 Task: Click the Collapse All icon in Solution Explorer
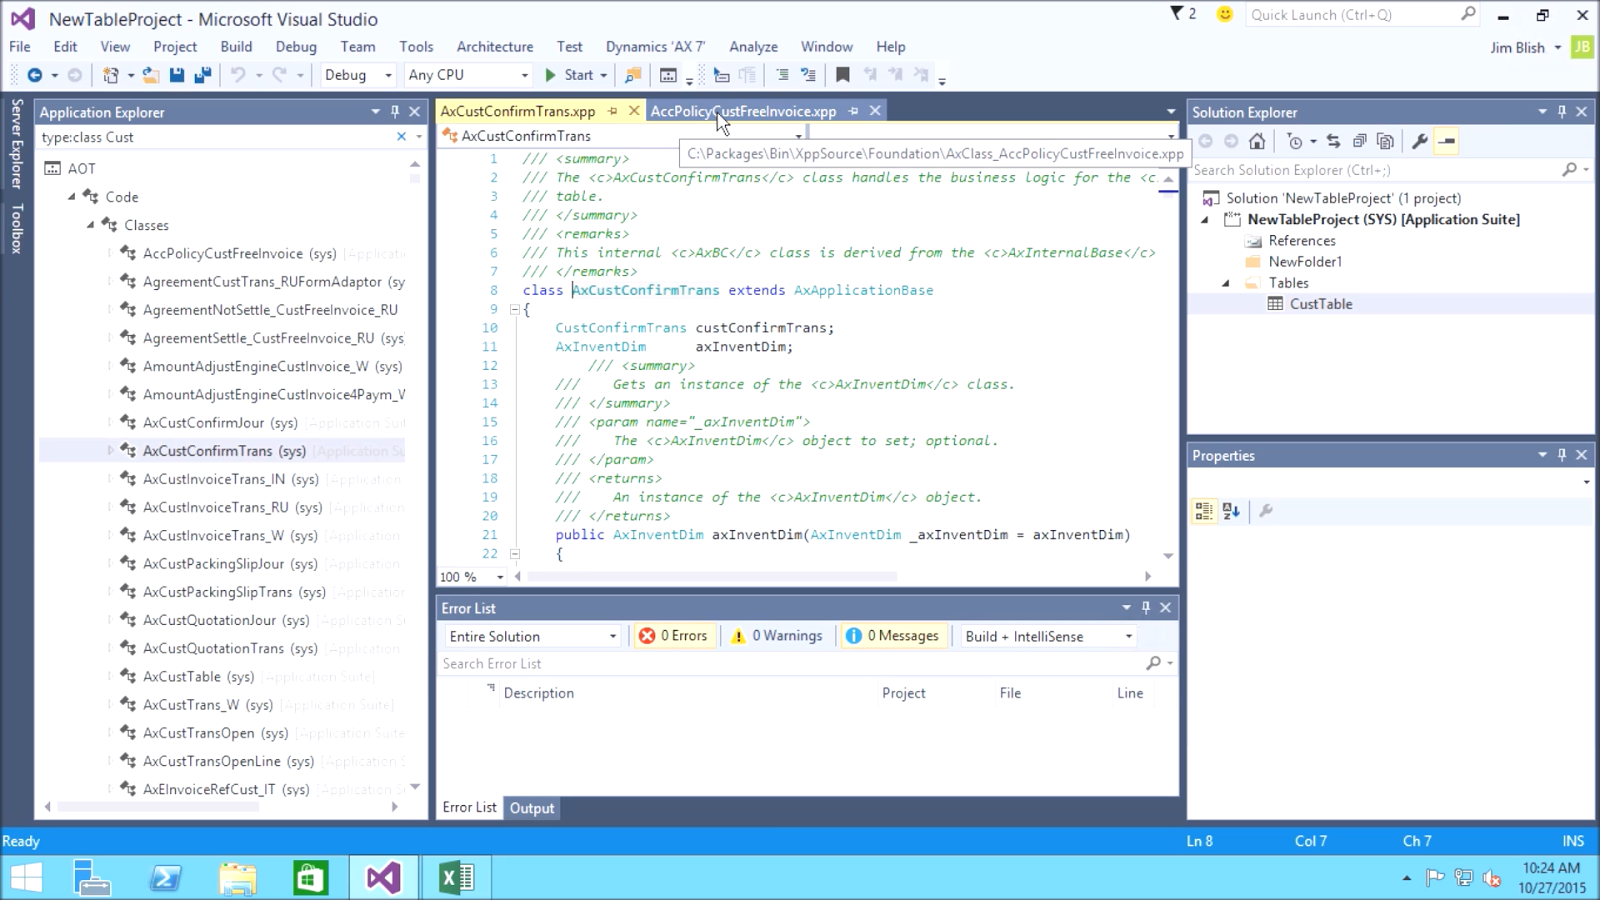click(x=1359, y=141)
